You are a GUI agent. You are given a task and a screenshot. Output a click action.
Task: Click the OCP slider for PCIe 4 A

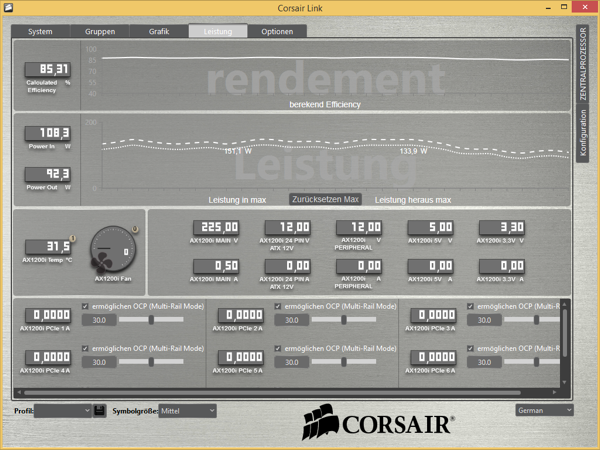click(151, 362)
